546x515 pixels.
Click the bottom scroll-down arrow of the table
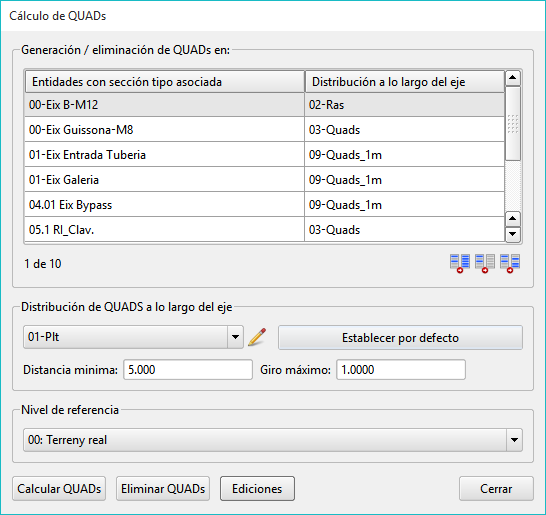point(513,234)
